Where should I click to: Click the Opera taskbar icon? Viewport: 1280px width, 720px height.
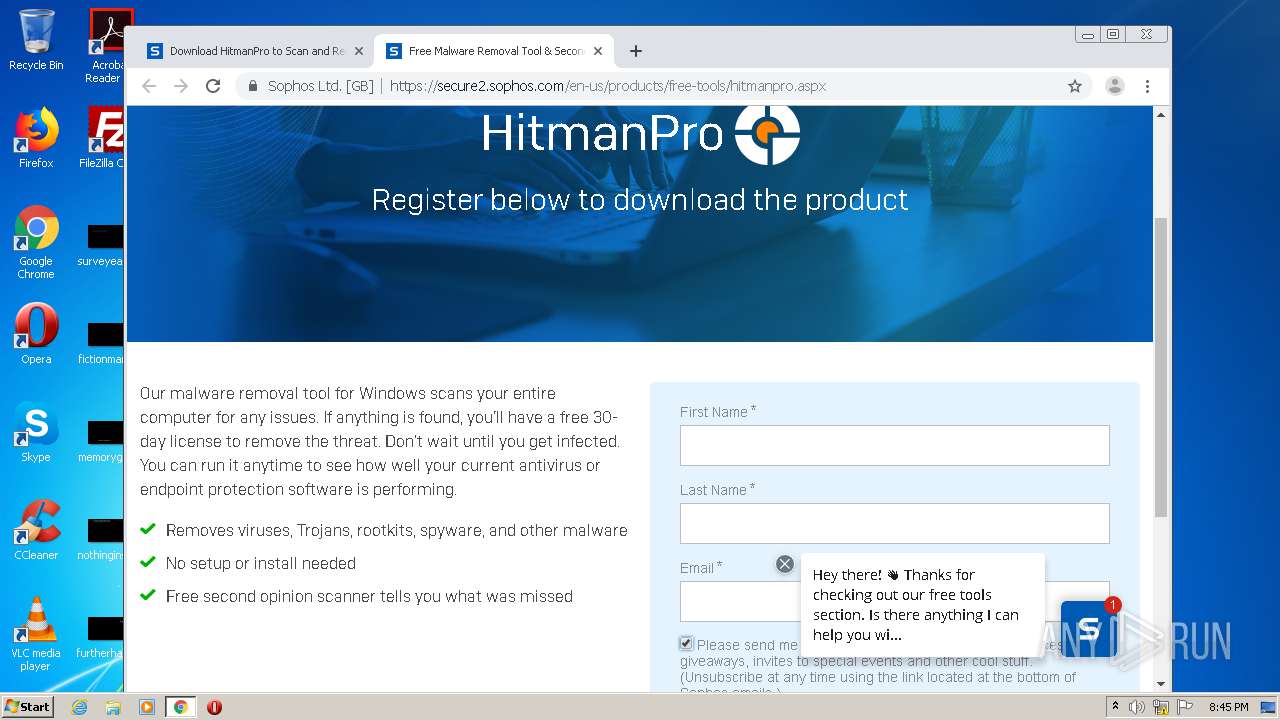pos(214,707)
